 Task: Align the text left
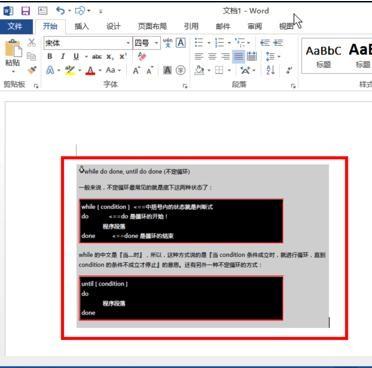[x=199, y=56]
